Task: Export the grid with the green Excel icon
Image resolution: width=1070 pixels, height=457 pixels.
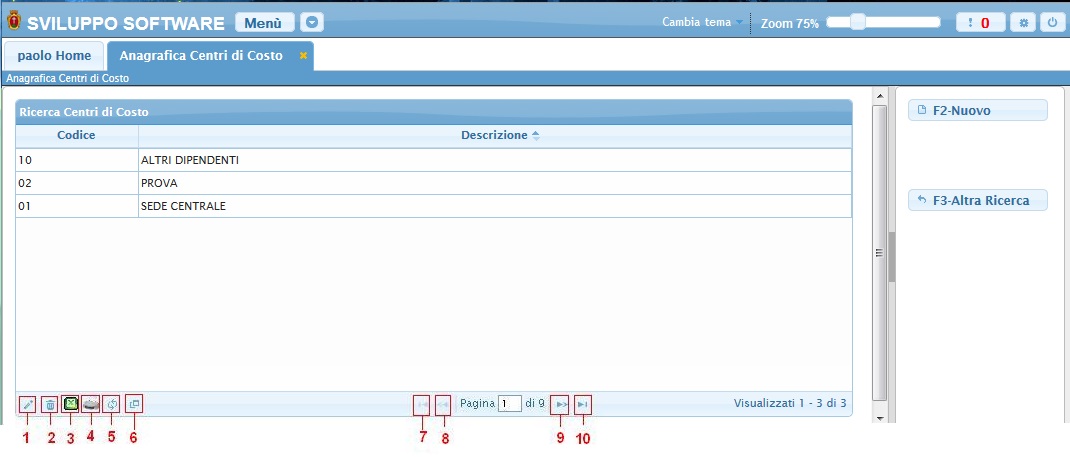Action: 70,404
